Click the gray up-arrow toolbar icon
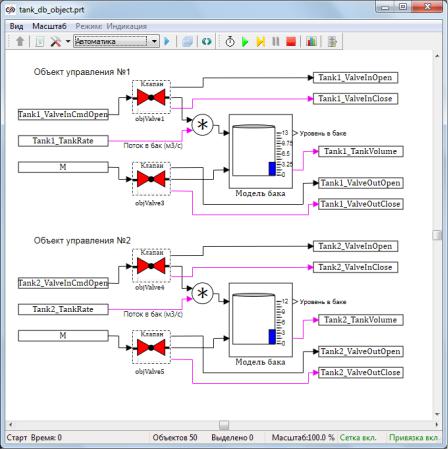Image resolution: width=448 pixels, height=449 pixels. (20, 41)
